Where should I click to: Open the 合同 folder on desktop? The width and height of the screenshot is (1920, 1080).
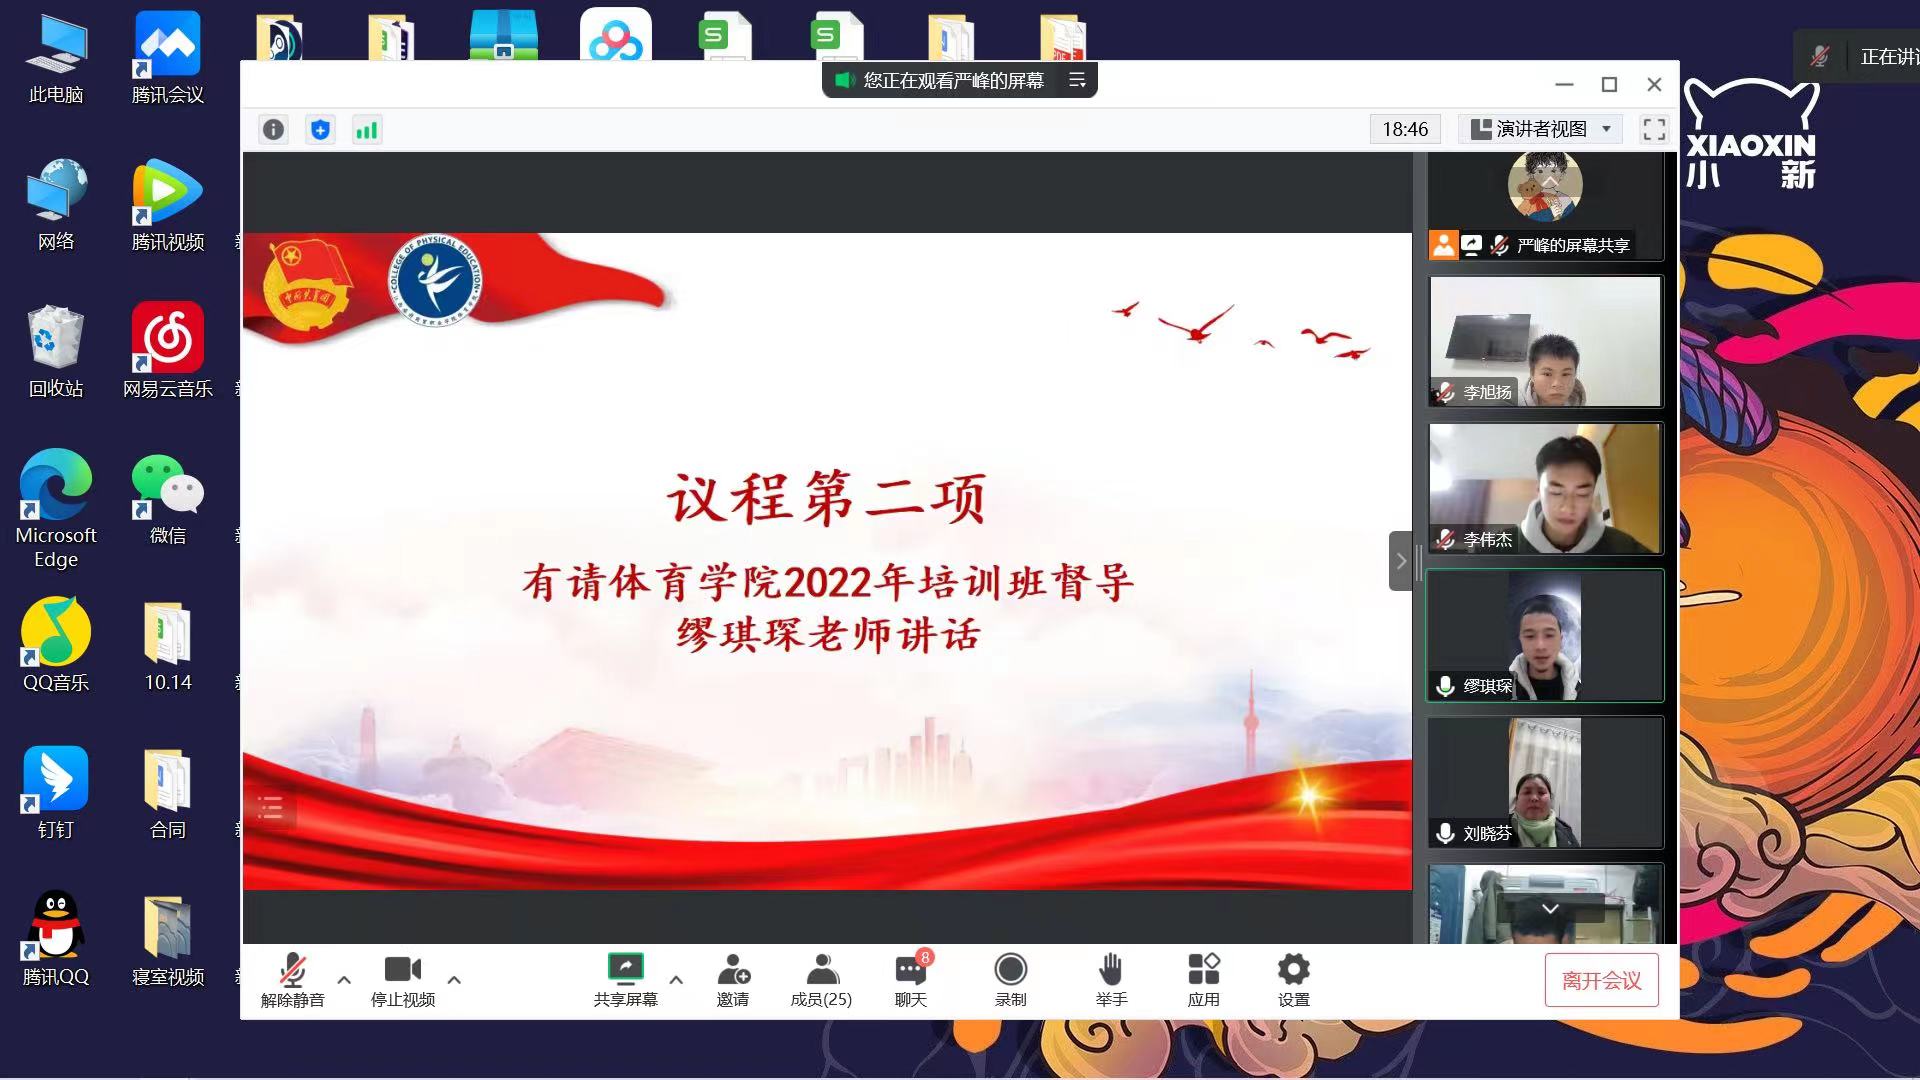168,793
